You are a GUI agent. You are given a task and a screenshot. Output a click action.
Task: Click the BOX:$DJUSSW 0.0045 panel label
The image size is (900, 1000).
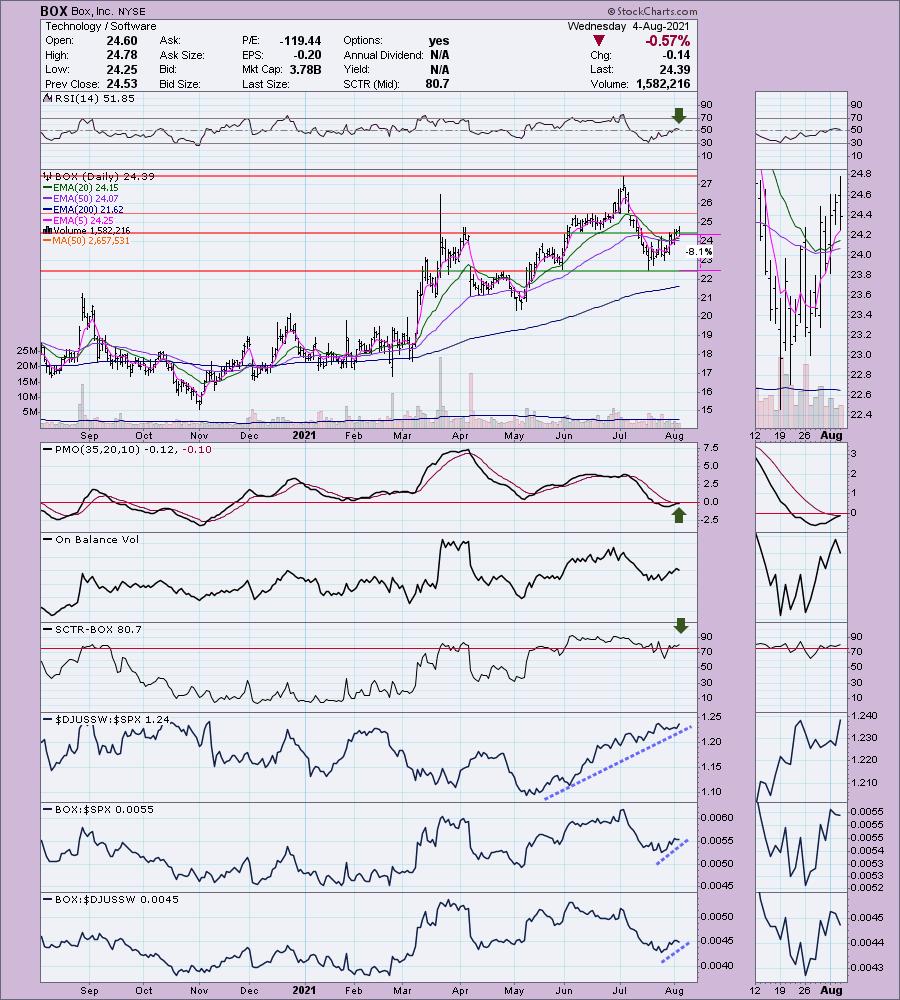click(117, 899)
